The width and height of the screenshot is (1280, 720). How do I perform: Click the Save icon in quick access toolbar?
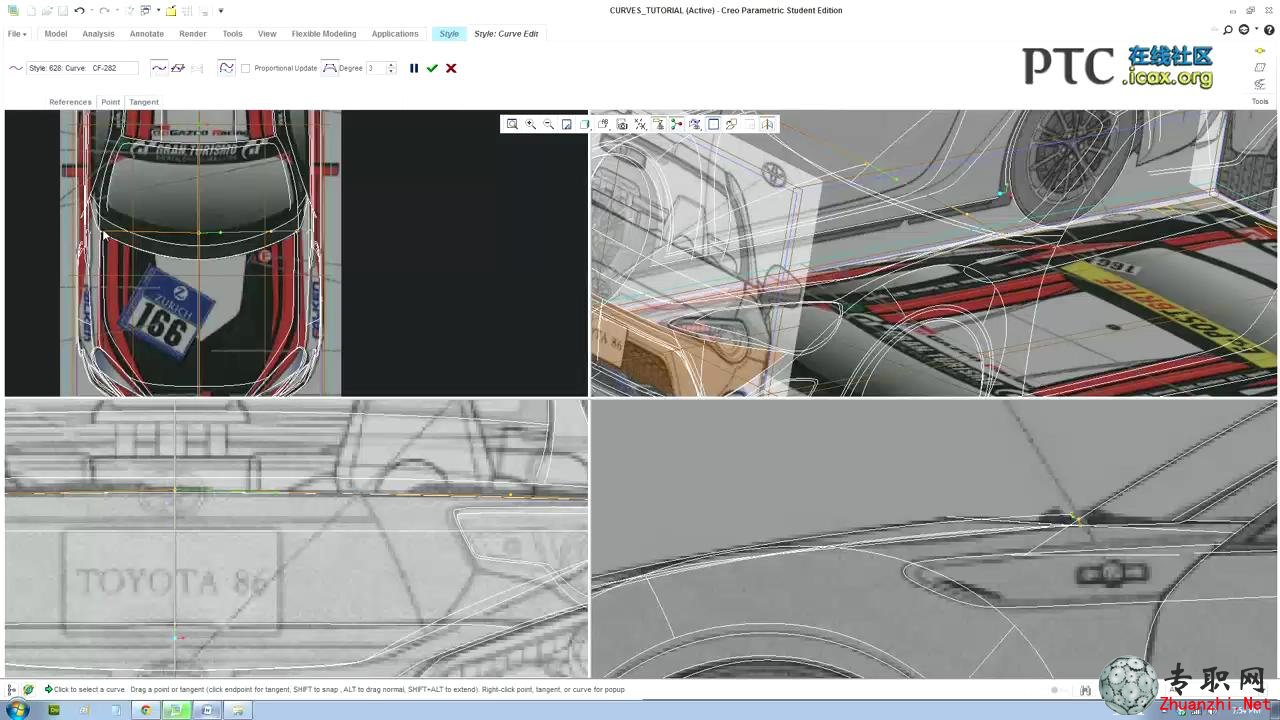pyautogui.click(x=62, y=11)
